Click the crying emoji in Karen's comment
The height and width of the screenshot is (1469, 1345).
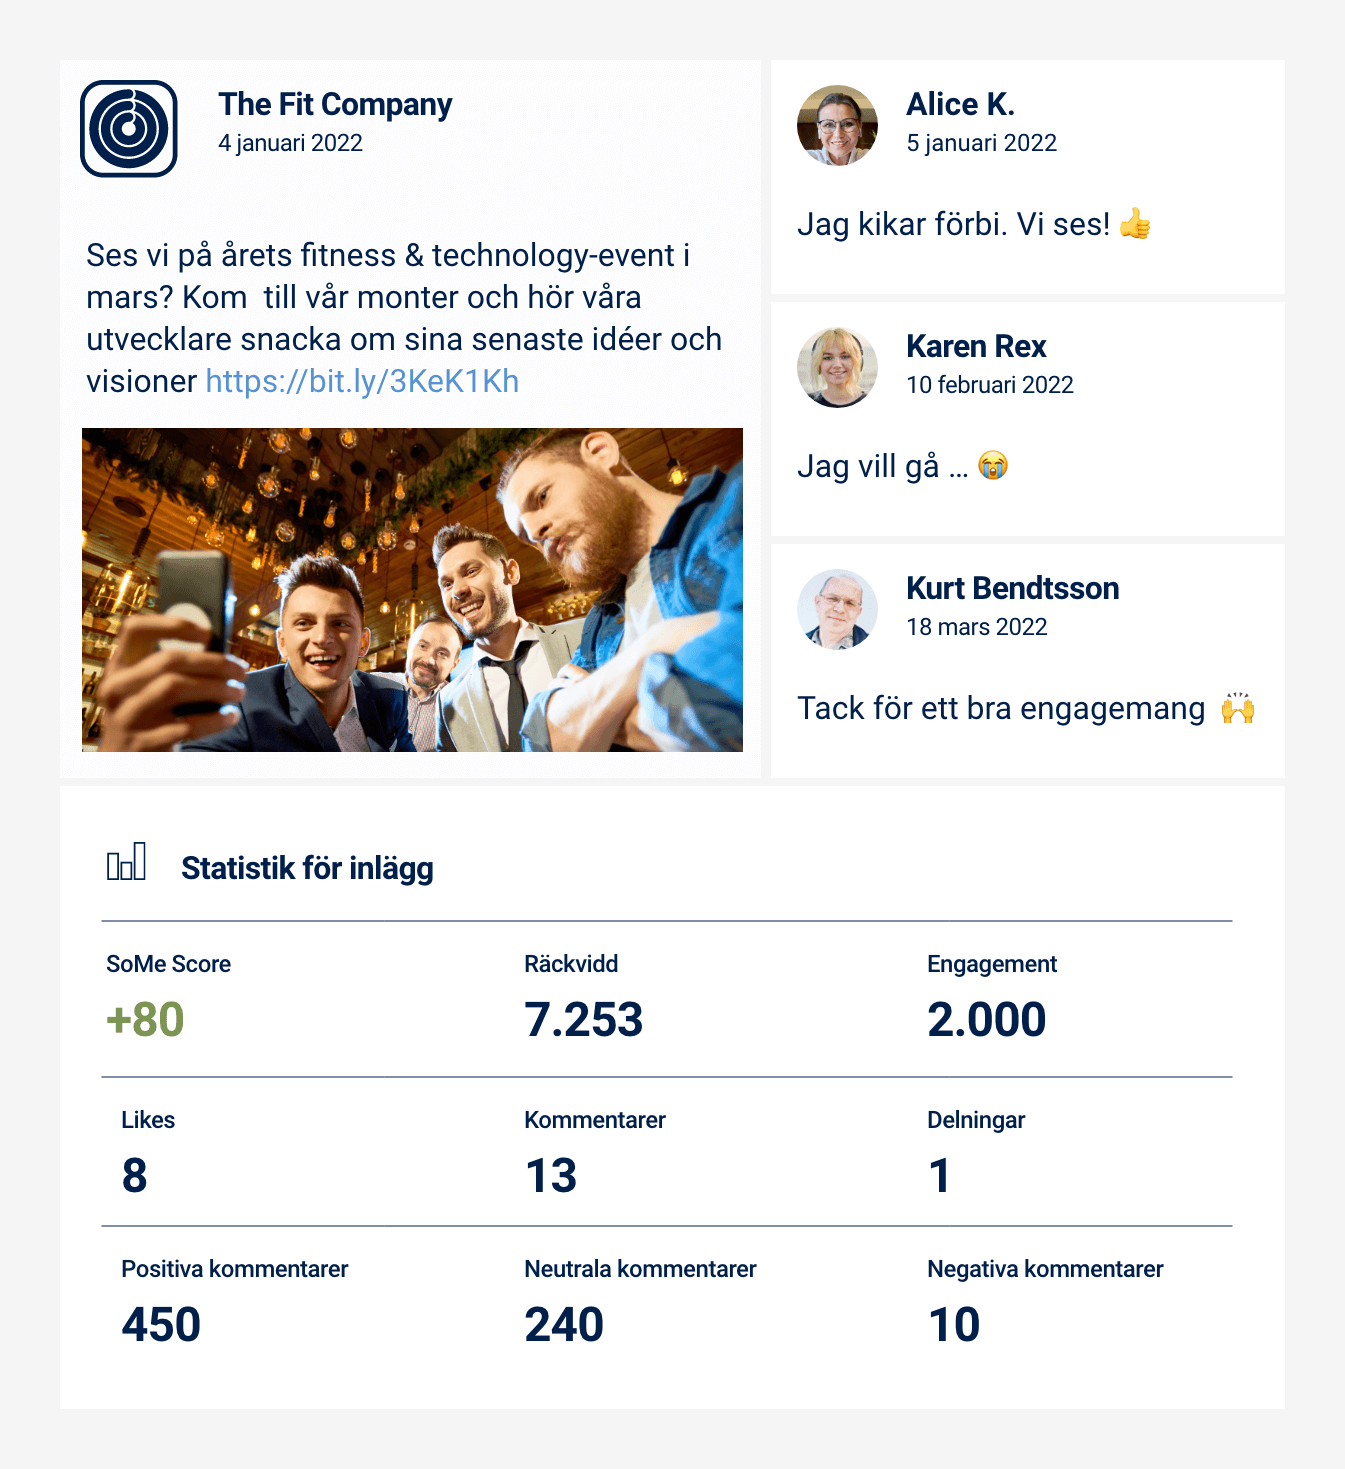click(x=993, y=466)
